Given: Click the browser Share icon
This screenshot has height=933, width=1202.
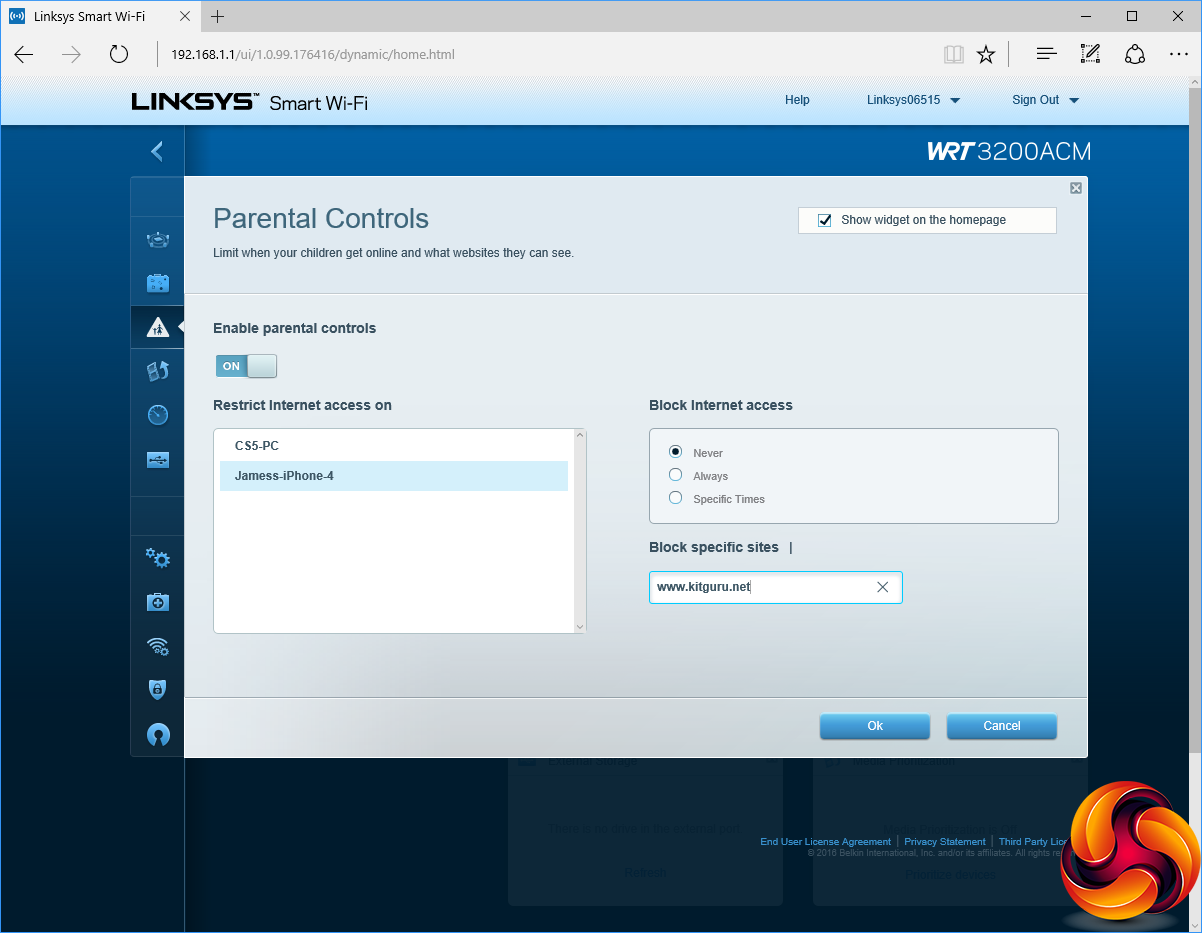Looking at the screenshot, I should click(x=1135, y=55).
